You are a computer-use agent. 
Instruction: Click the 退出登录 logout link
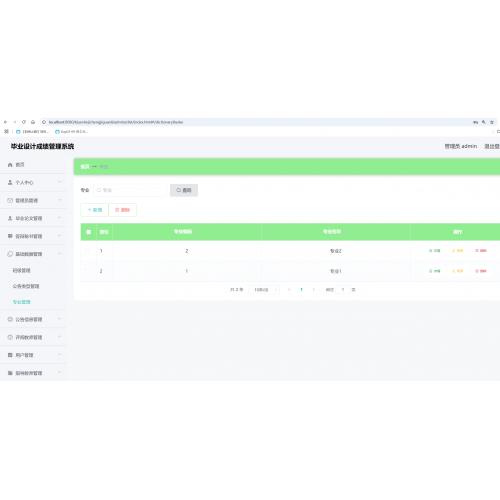tap(492, 146)
